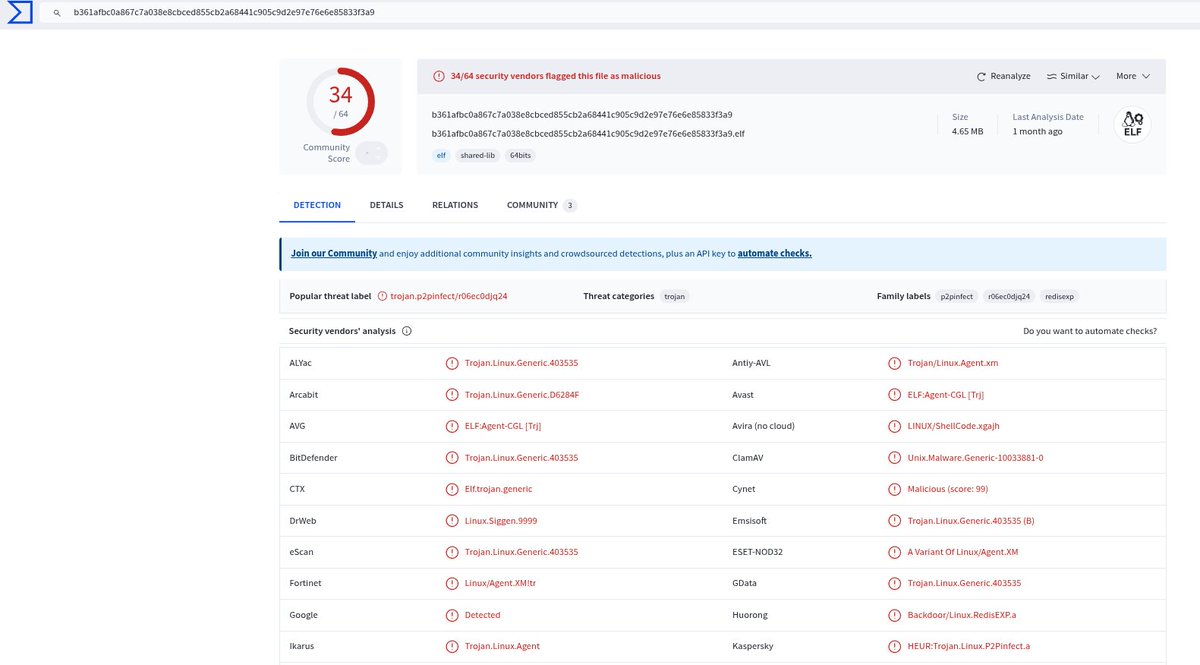The height and width of the screenshot is (665, 1200).
Task: Select the Backdoor/Linux.RedisEXP.a detection text
Action: point(962,615)
